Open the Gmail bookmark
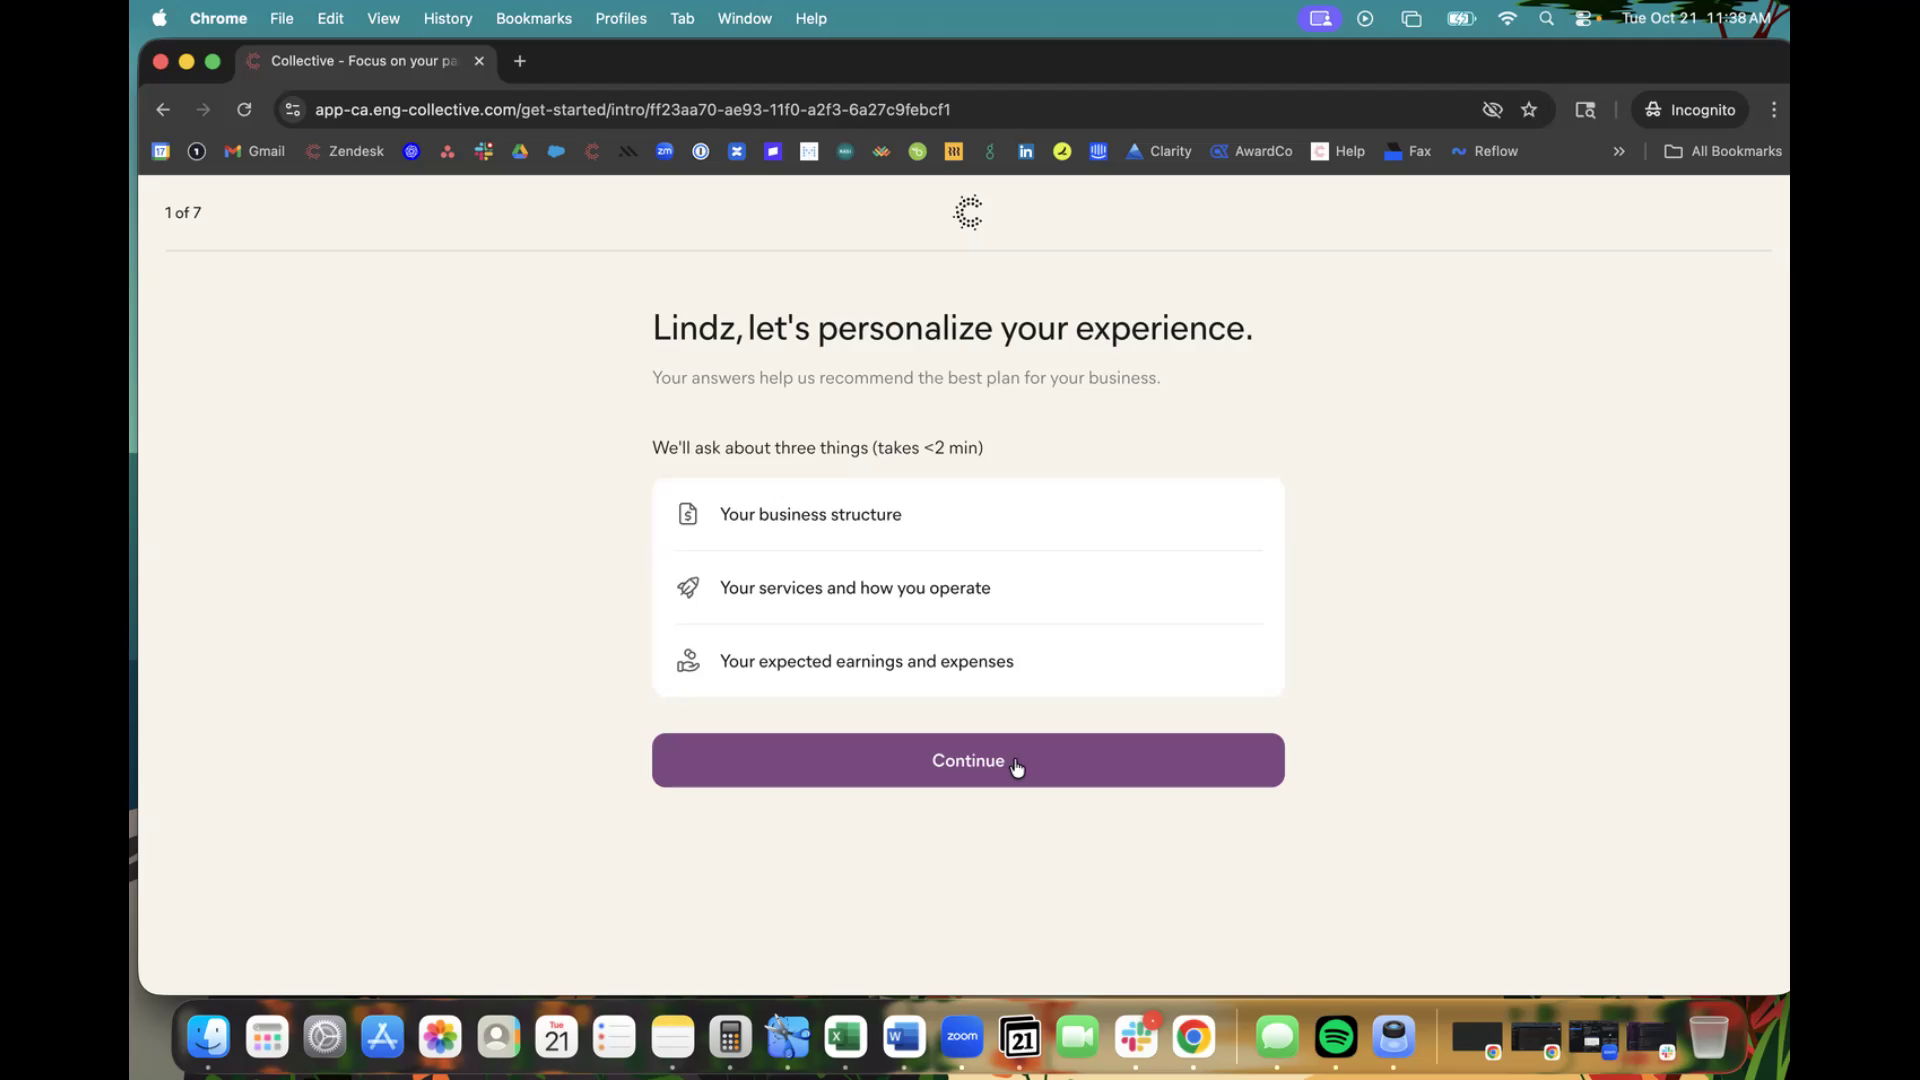1920x1080 pixels. pos(255,151)
